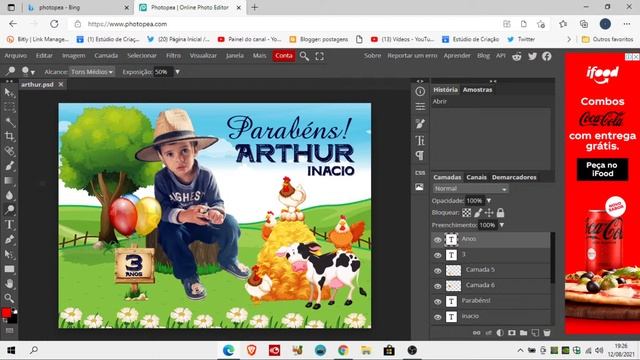Open the CSS panel icon
Image resolution: width=640 pixels, height=360 pixels.
(420, 173)
